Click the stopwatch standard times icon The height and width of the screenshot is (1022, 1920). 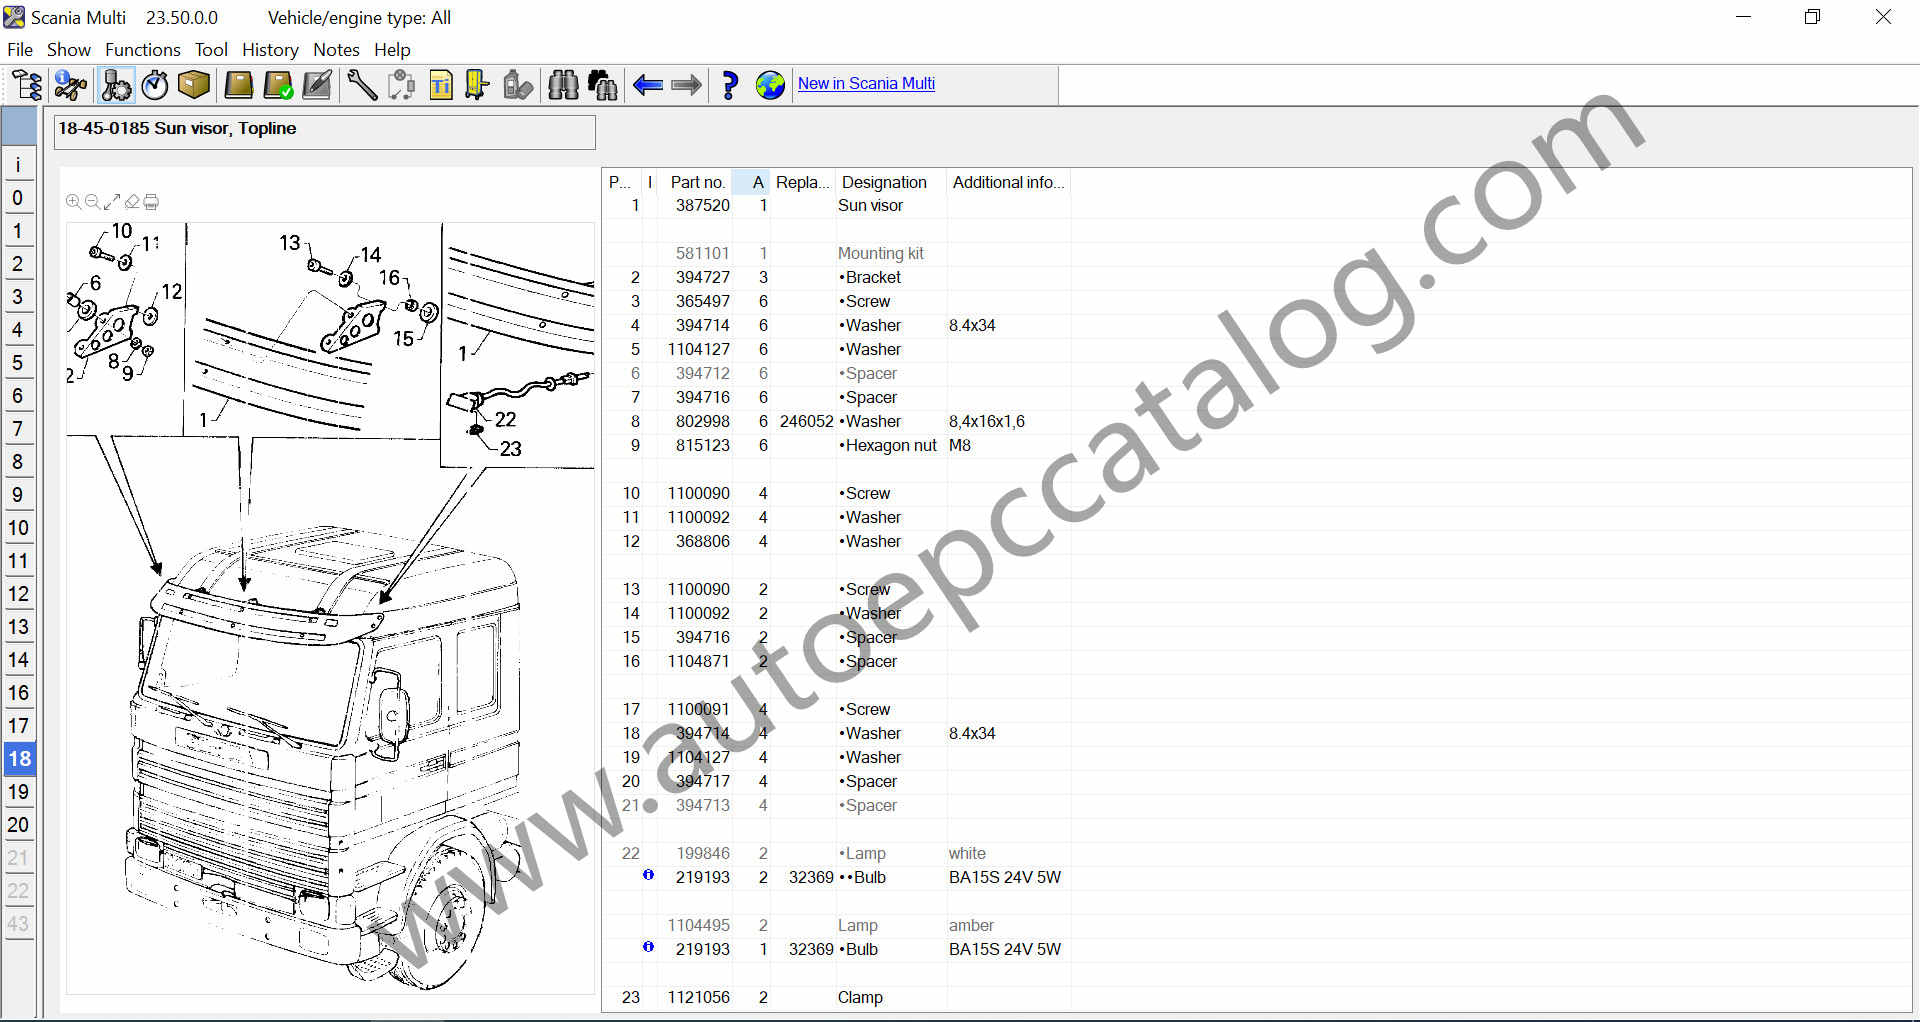155,85
